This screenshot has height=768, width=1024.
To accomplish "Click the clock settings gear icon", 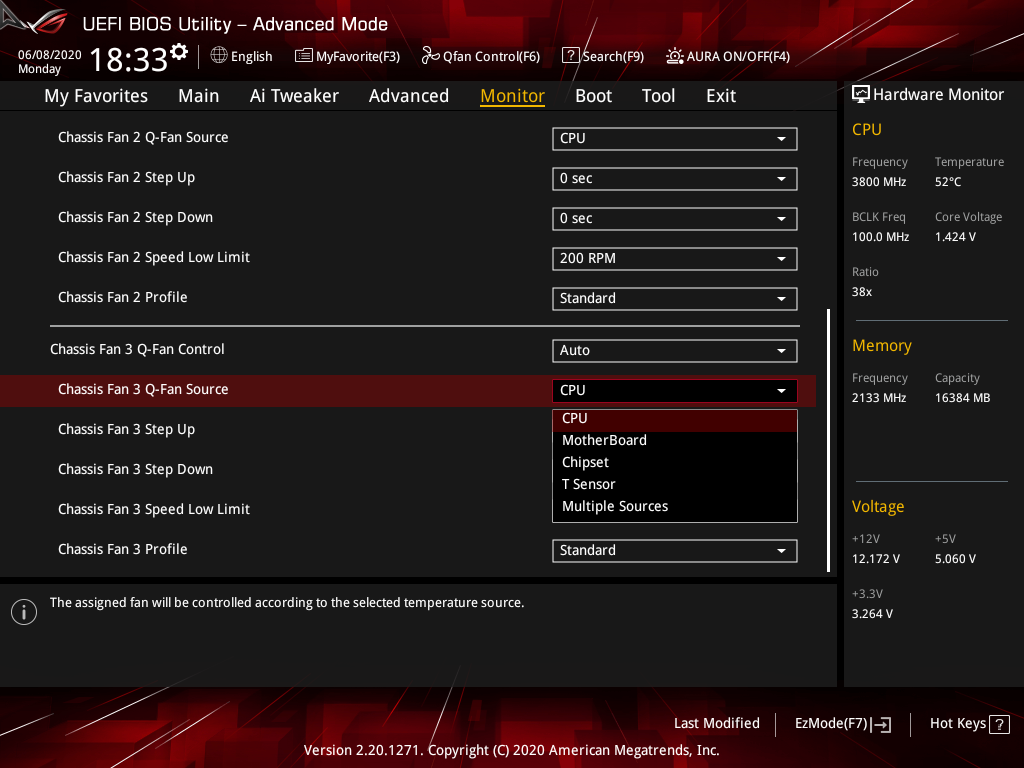I will [179, 52].
